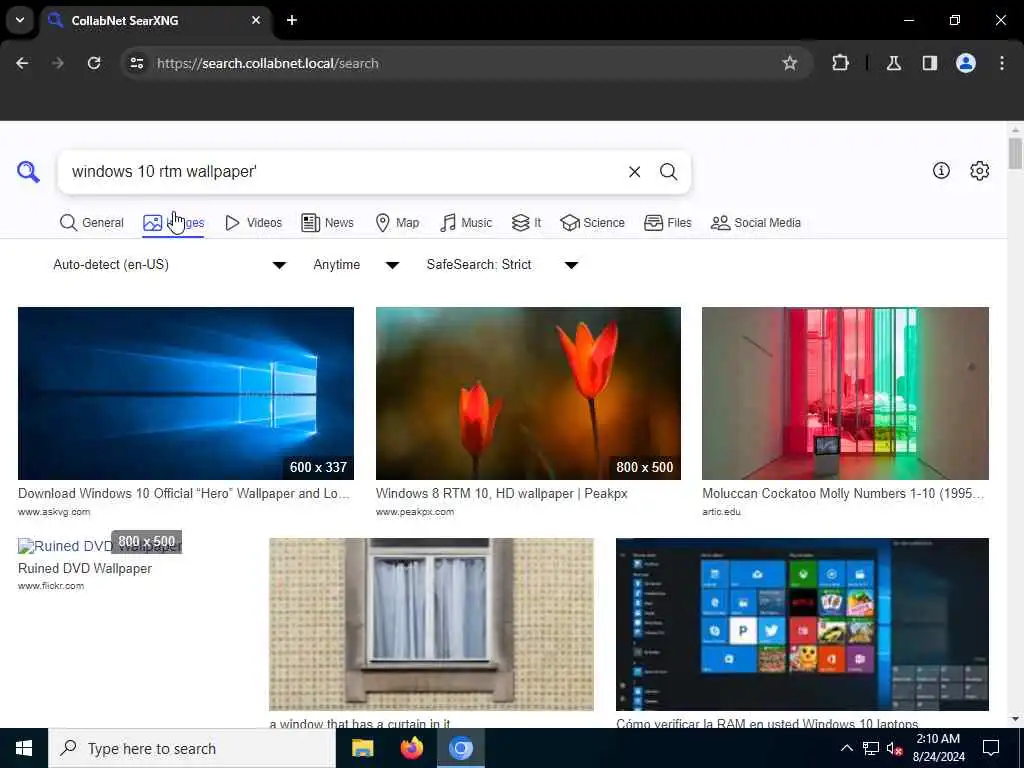The width and height of the screenshot is (1024, 768).
Task: Switch to the General category tab
Action: (x=91, y=223)
